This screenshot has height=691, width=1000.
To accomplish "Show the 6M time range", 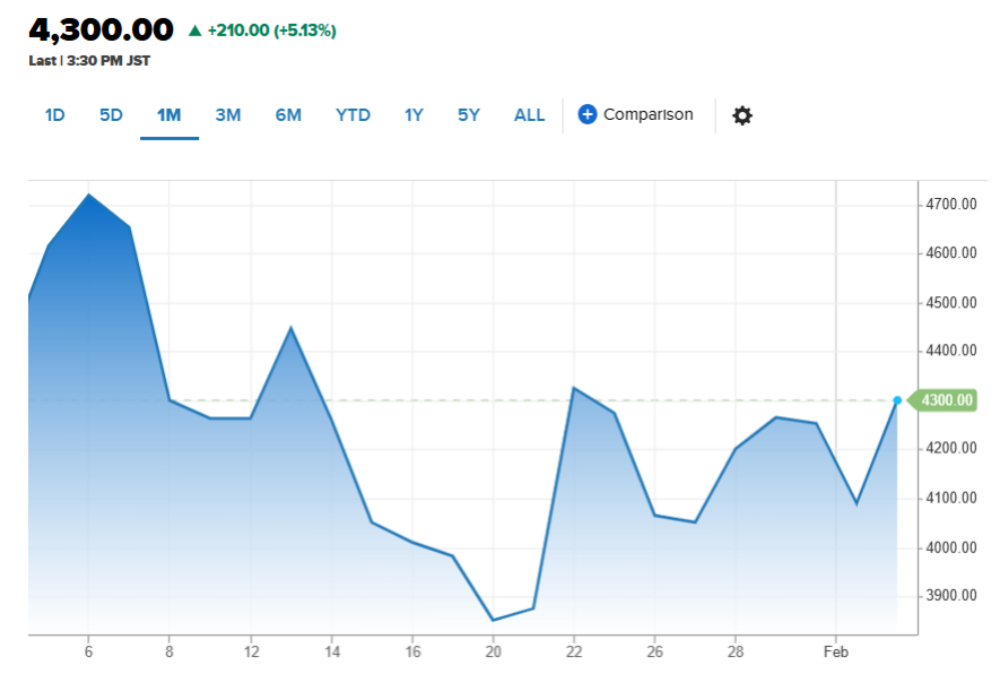I will 288,115.
